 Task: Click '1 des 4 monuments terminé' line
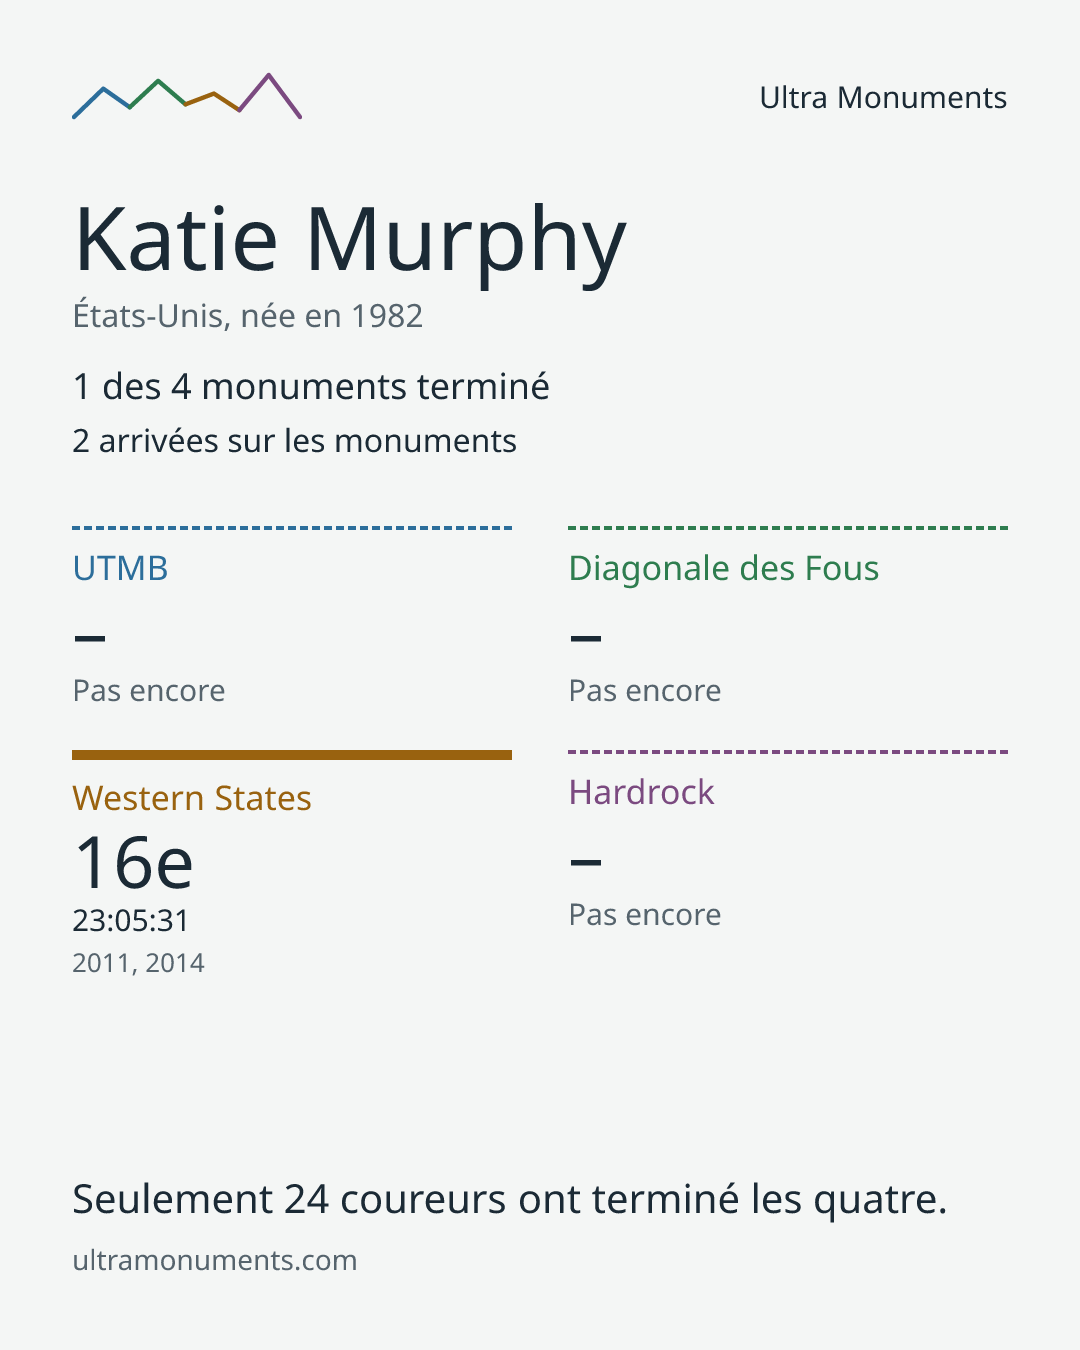311,387
